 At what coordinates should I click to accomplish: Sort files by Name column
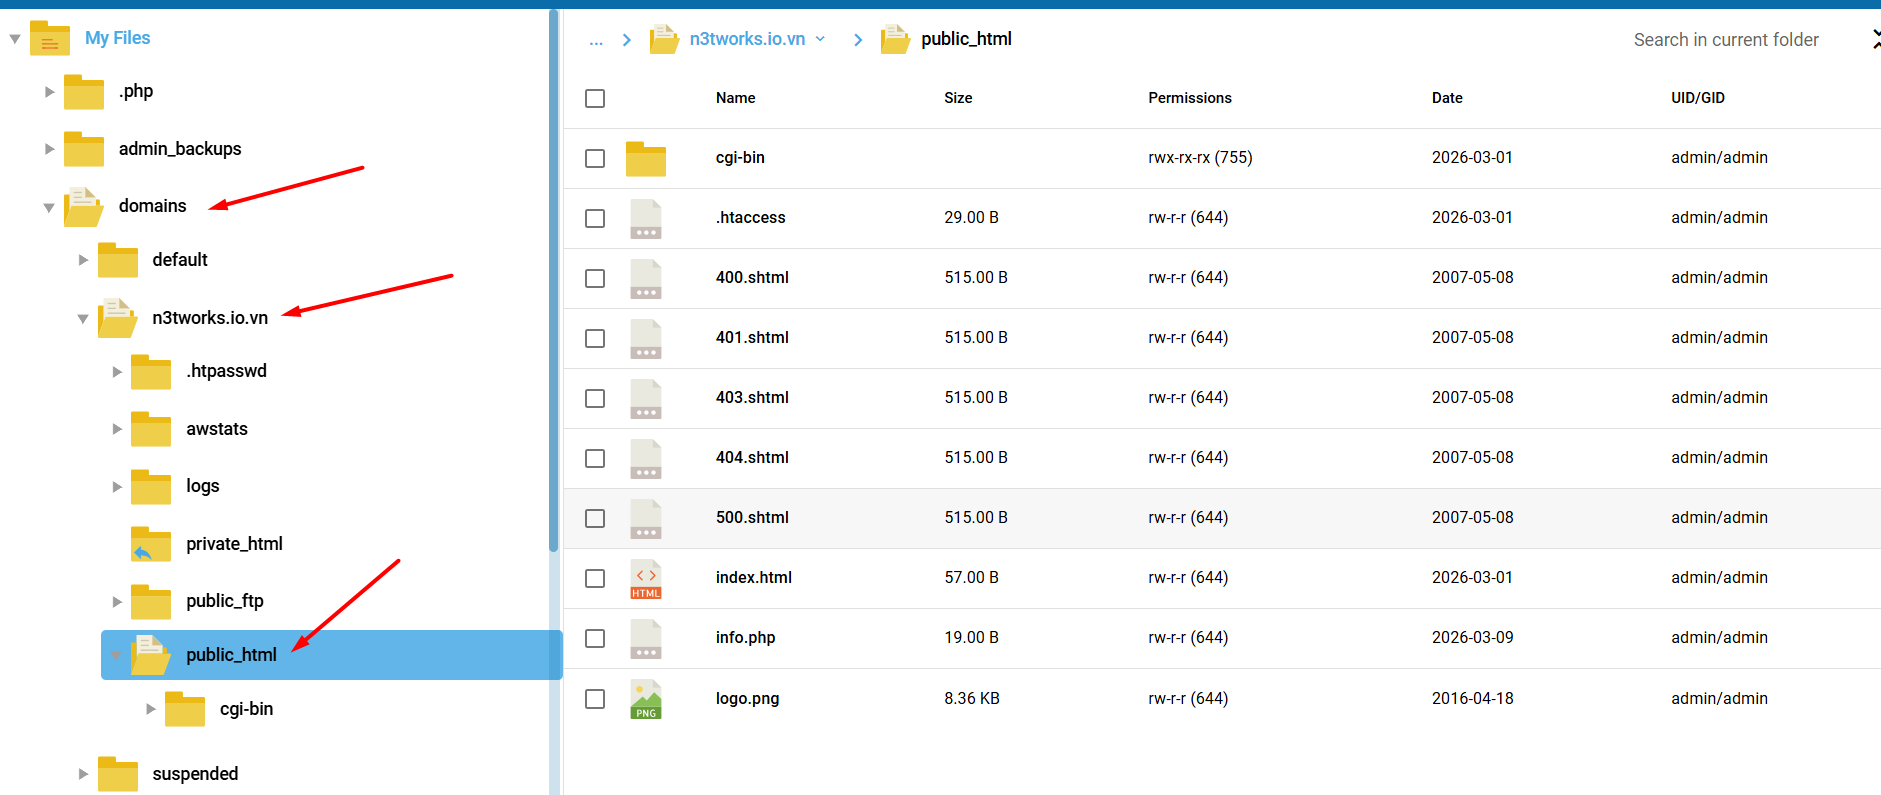coord(735,98)
